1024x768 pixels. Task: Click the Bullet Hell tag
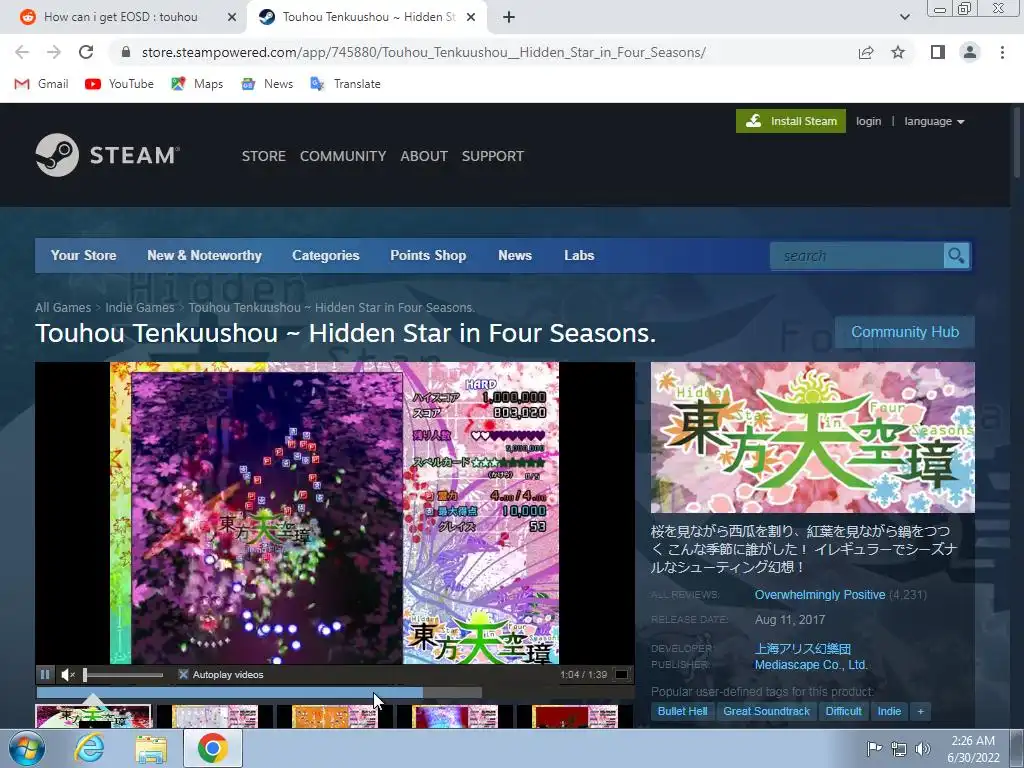pos(682,711)
